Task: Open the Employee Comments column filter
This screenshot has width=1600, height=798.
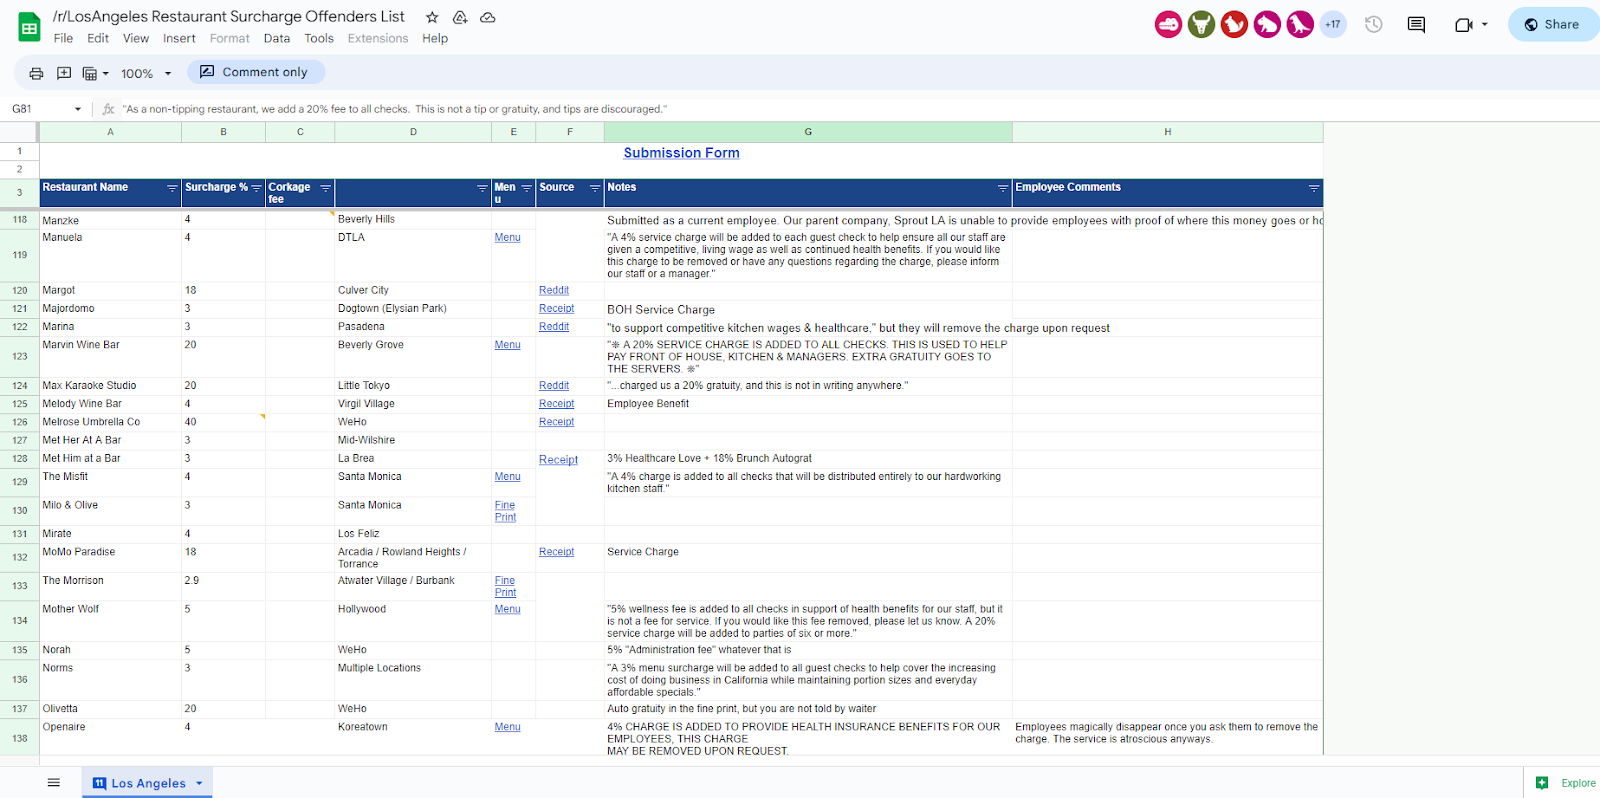Action: click(1314, 188)
